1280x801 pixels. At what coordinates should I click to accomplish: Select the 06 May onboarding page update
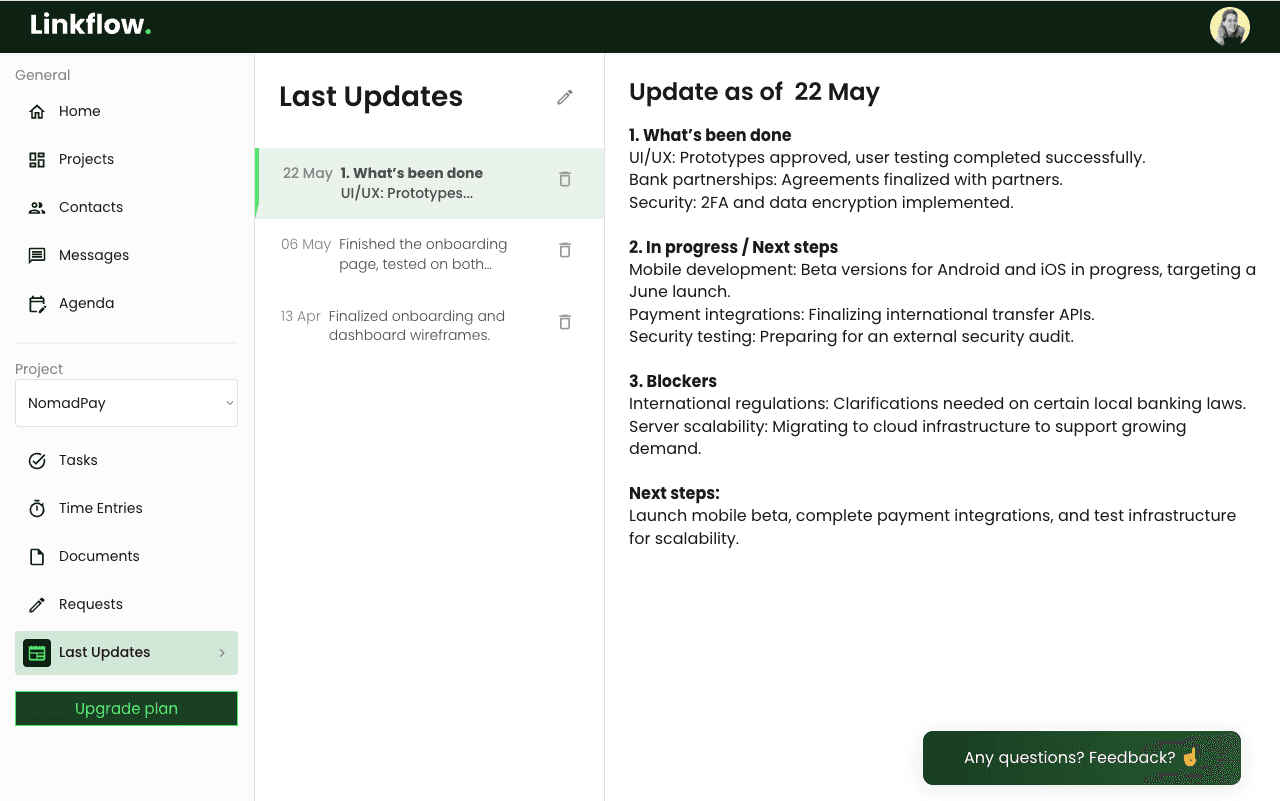tap(430, 254)
